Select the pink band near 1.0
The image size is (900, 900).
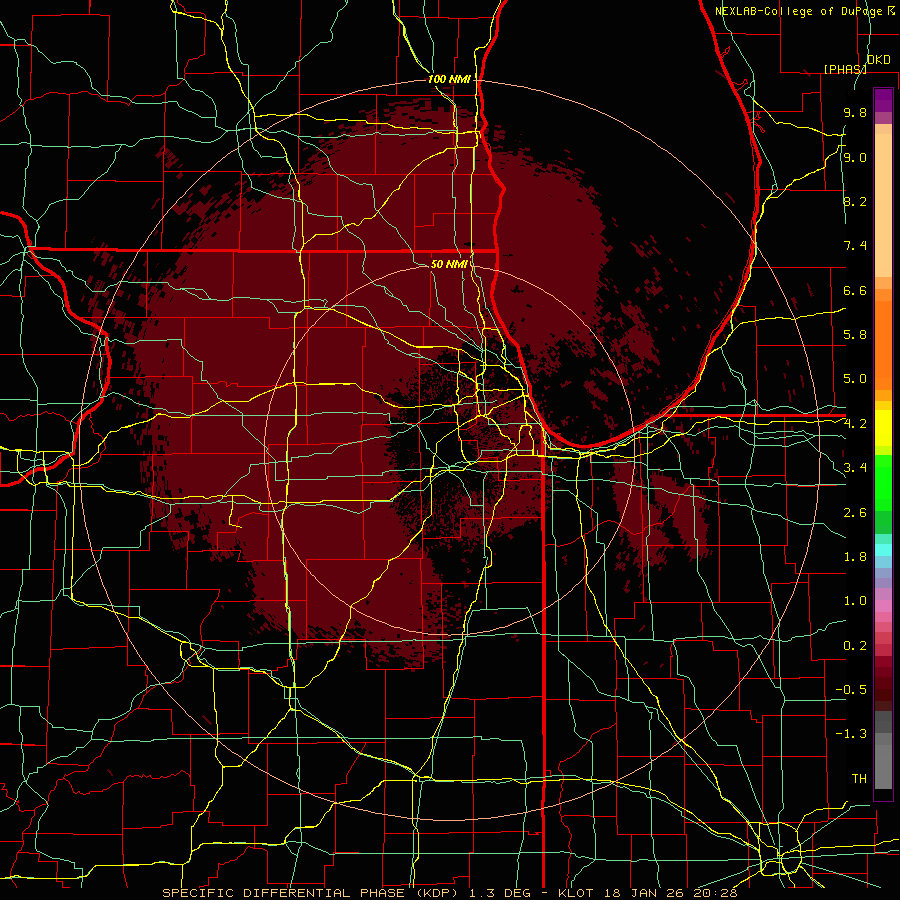(x=883, y=606)
